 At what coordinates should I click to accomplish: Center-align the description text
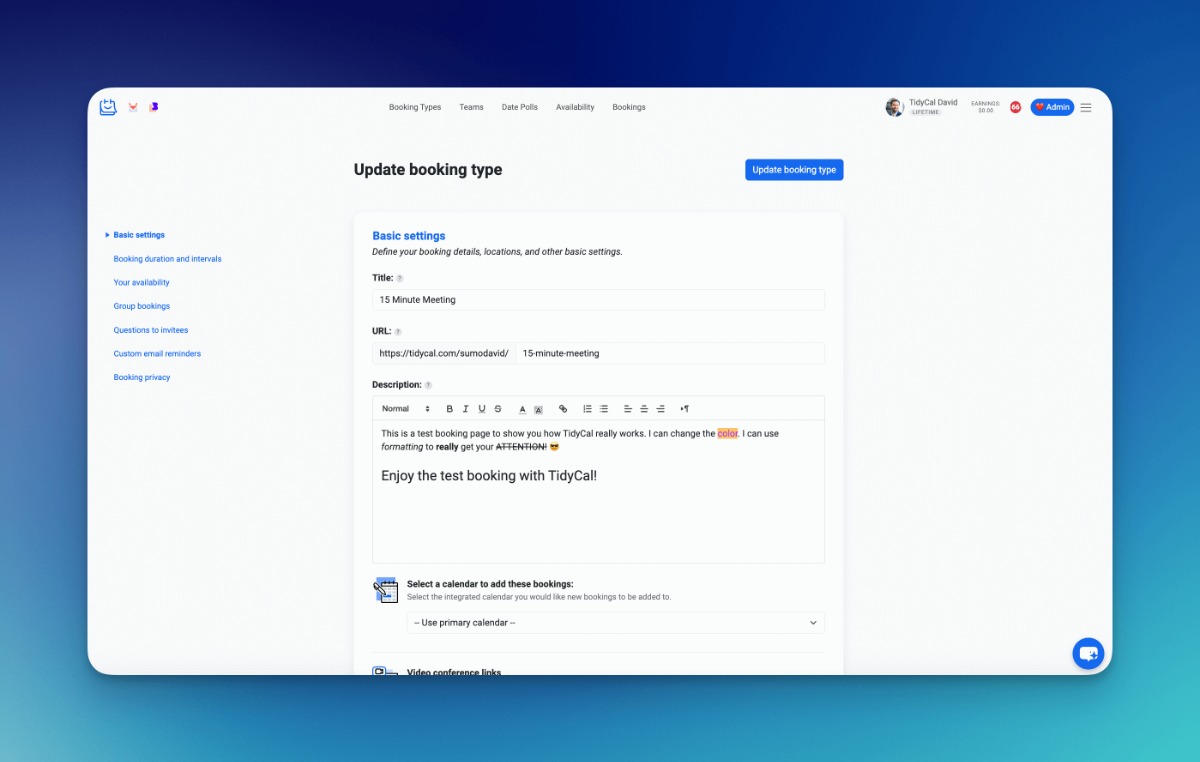(644, 409)
